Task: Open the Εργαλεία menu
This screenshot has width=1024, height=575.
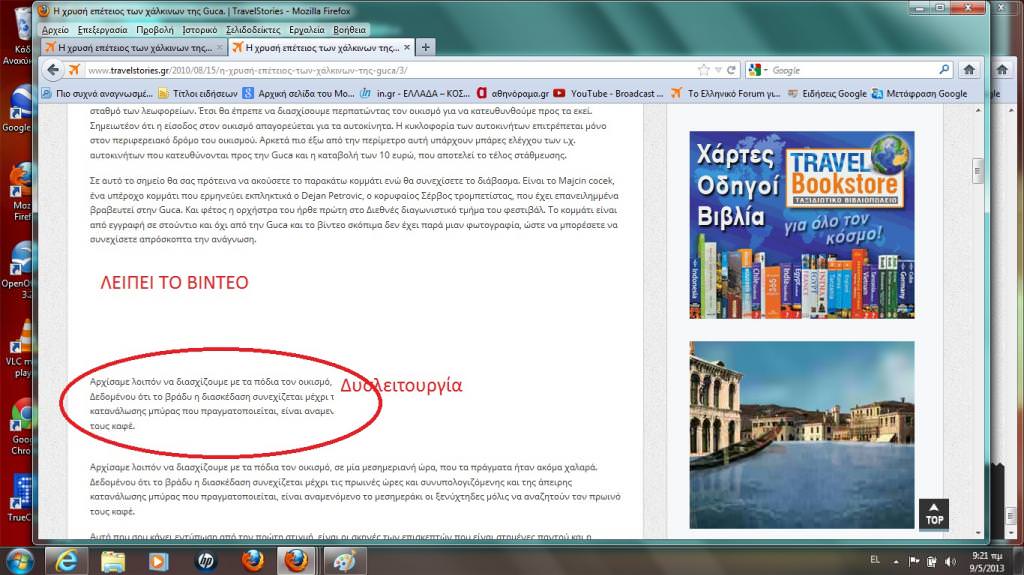Action: point(306,29)
